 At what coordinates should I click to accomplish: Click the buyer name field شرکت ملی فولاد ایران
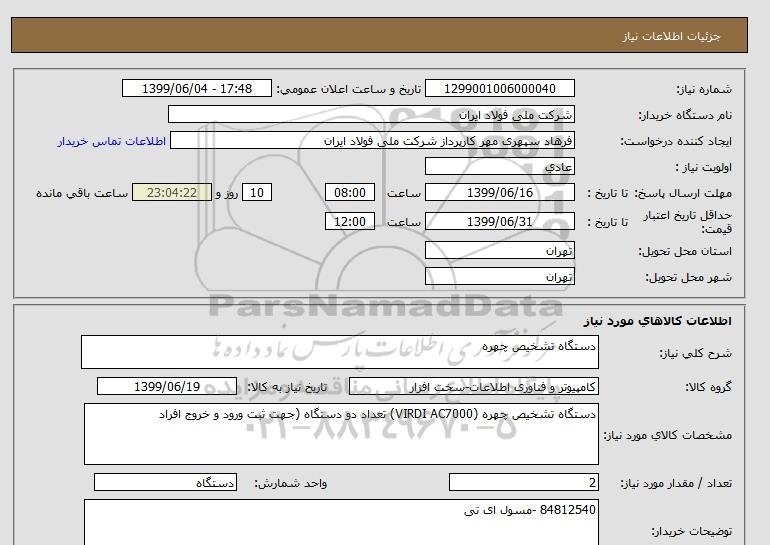point(371,114)
